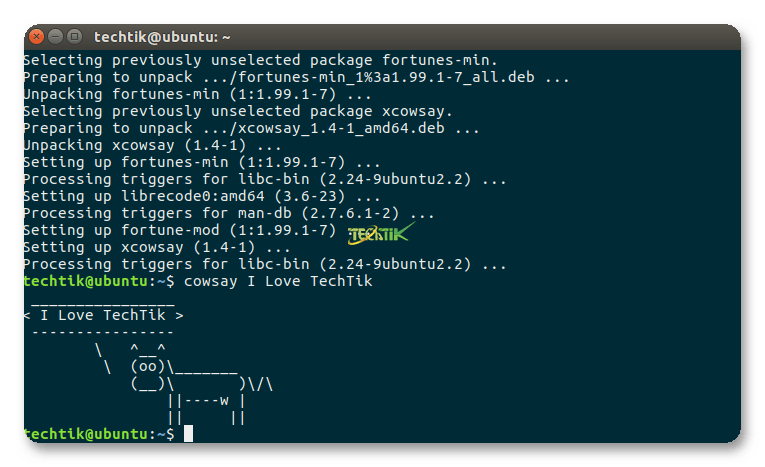
Task: Close the terminal window
Action: pos(37,37)
